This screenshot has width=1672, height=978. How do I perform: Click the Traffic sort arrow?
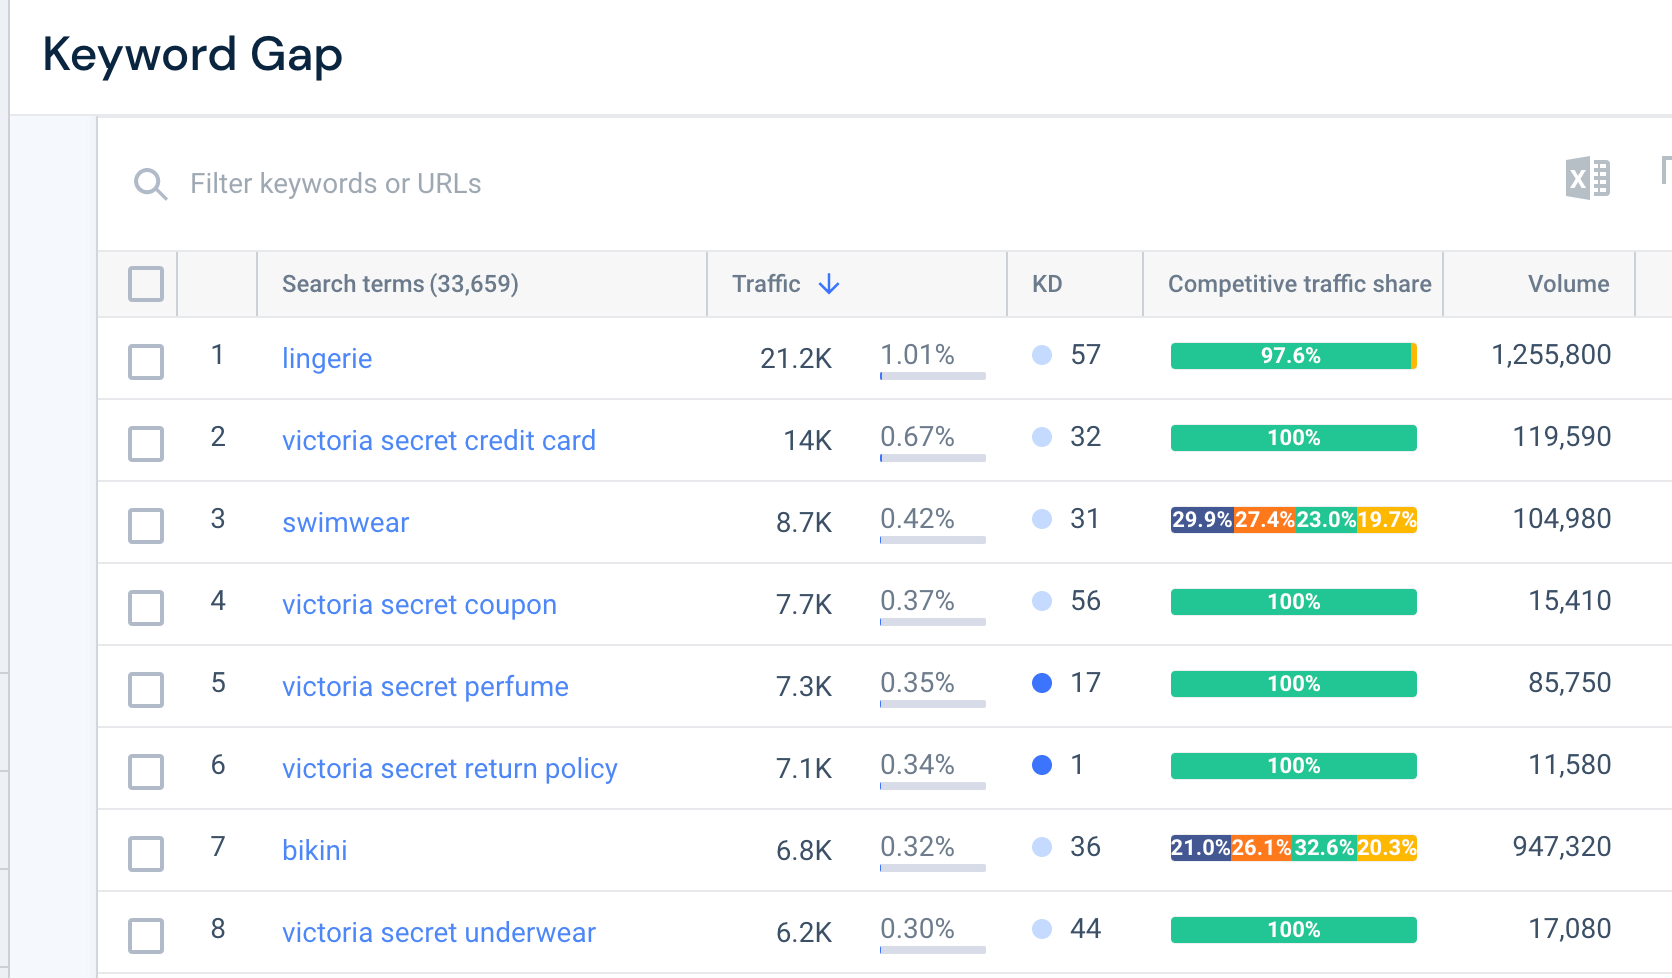click(829, 284)
